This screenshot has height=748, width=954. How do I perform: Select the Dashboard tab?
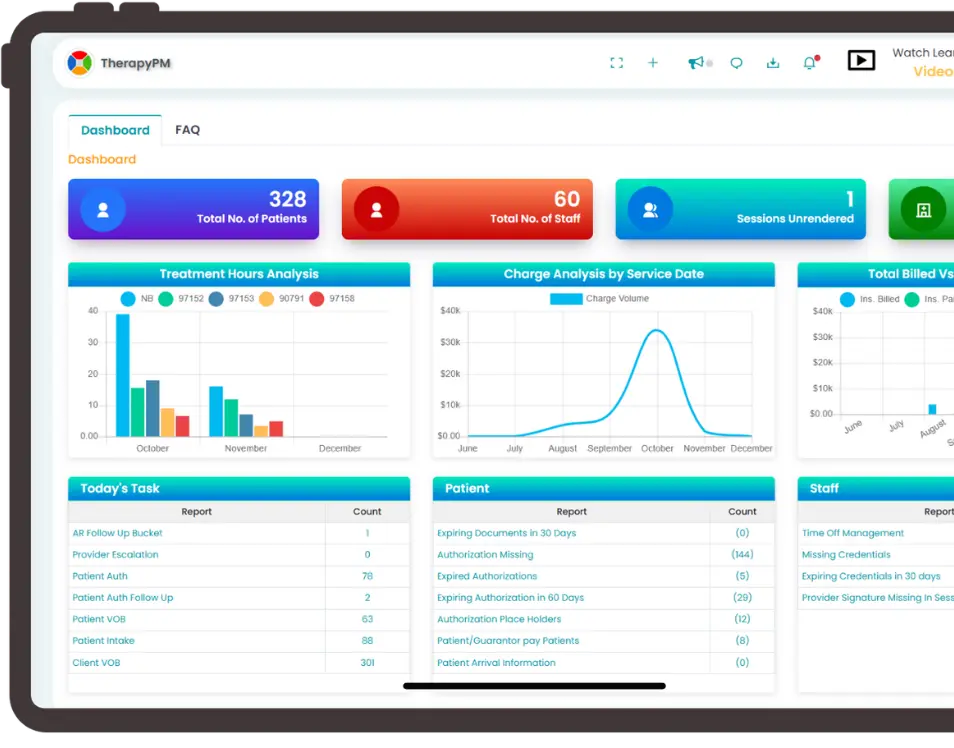coord(114,129)
